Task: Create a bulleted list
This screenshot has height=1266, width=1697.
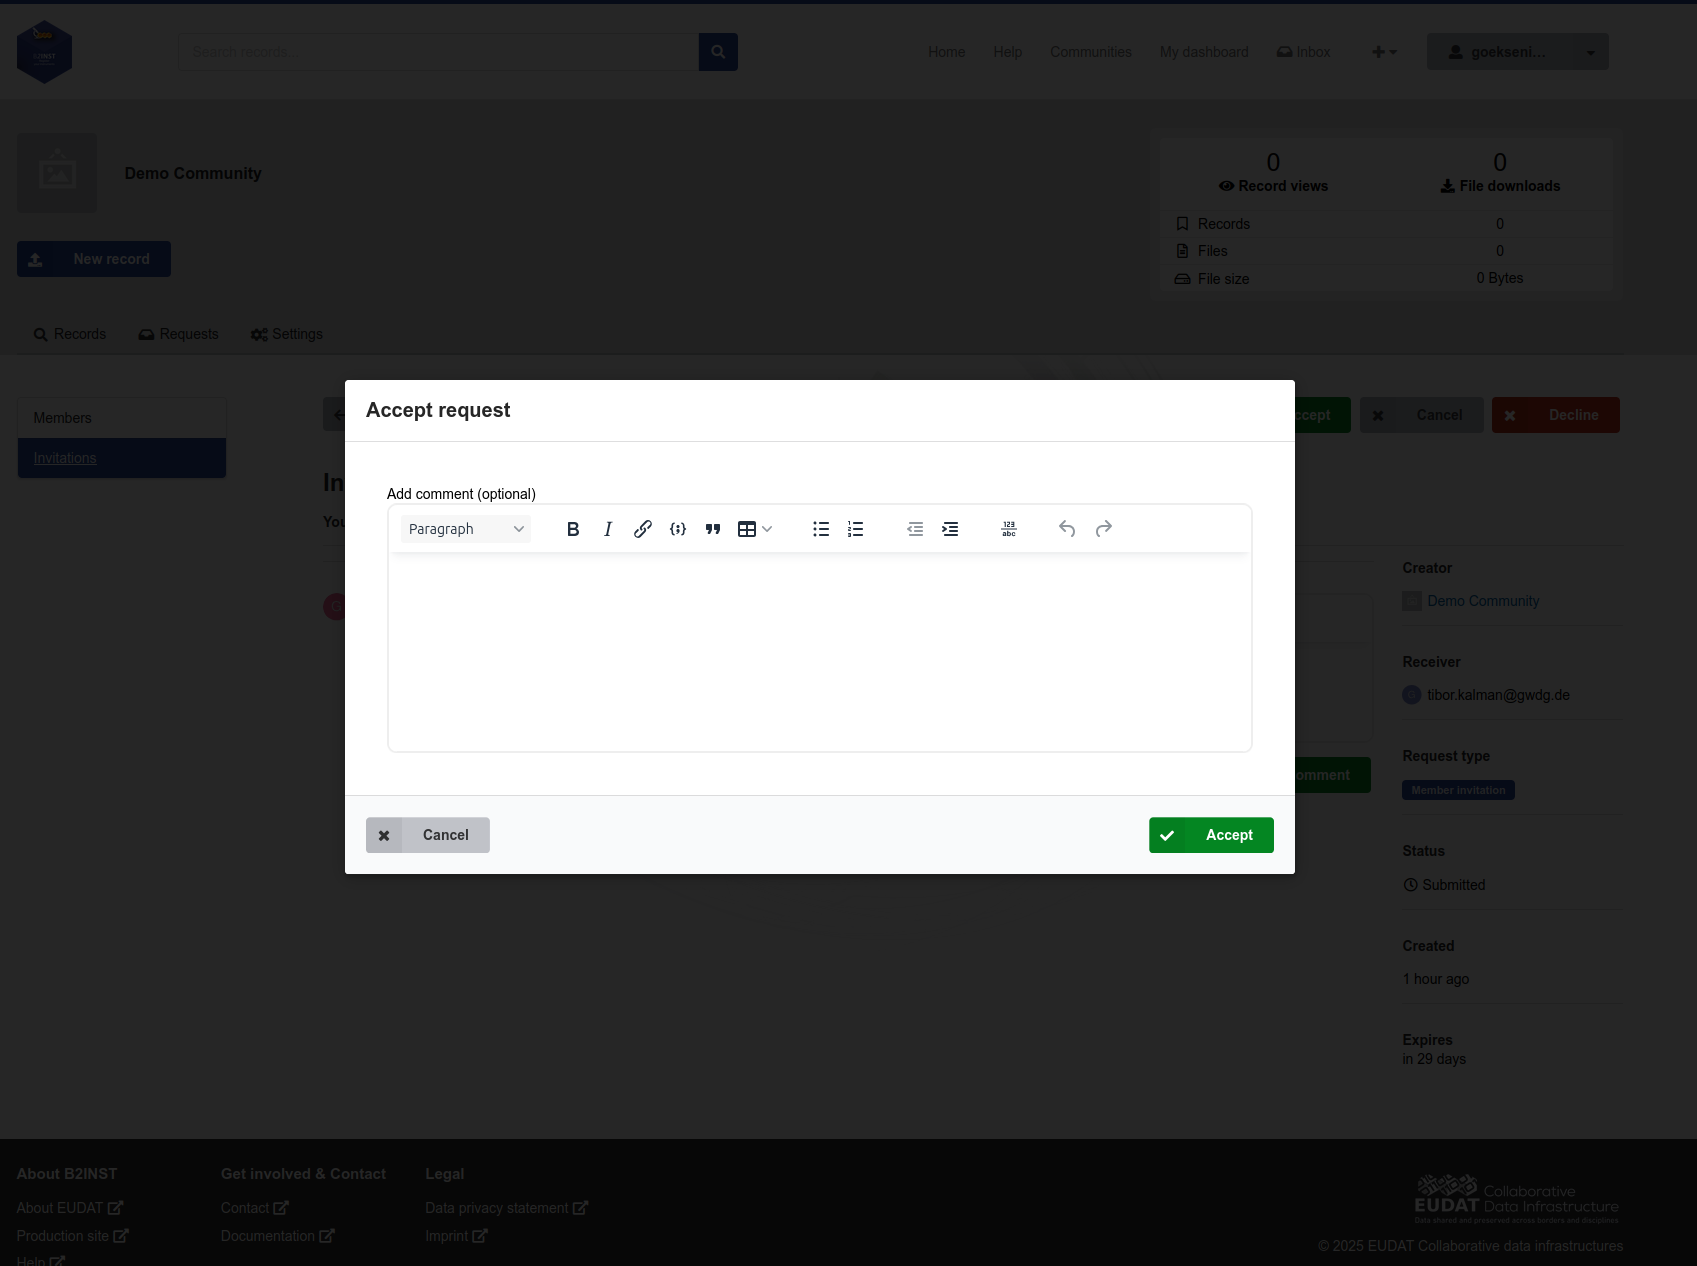Action: pyautogui.click(x=821, y=529)
